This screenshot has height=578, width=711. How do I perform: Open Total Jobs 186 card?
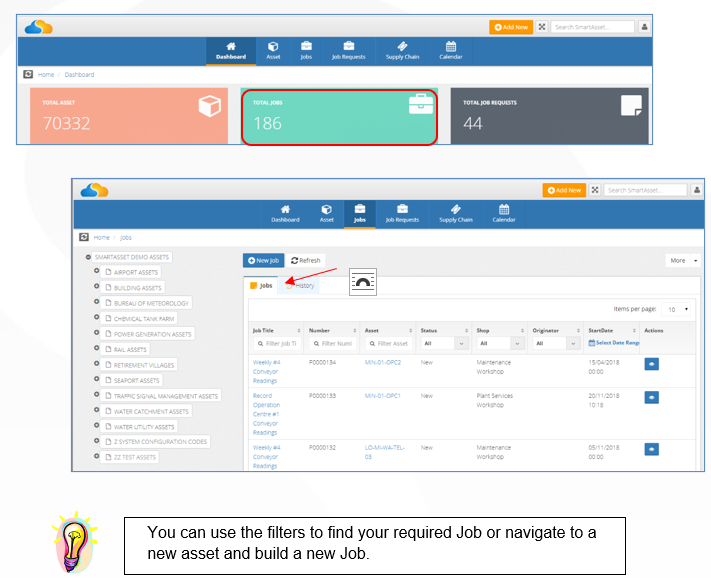click(339, 117)
